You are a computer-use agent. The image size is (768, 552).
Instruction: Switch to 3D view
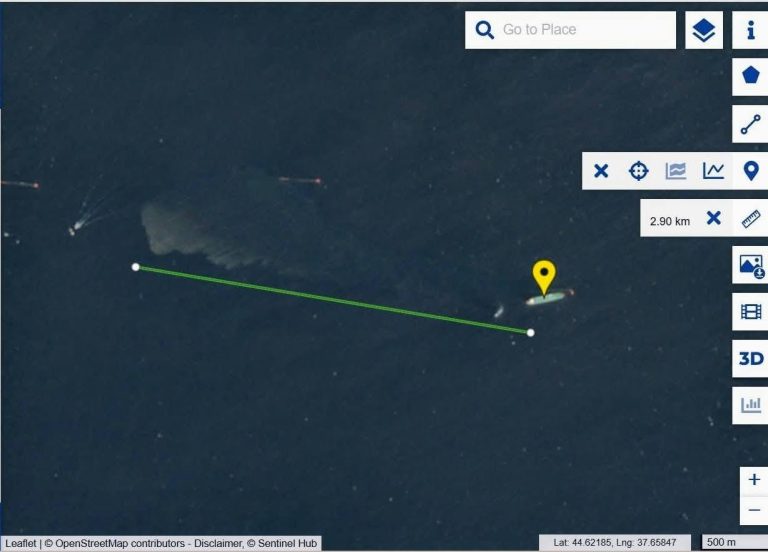(x=751, y=359)
